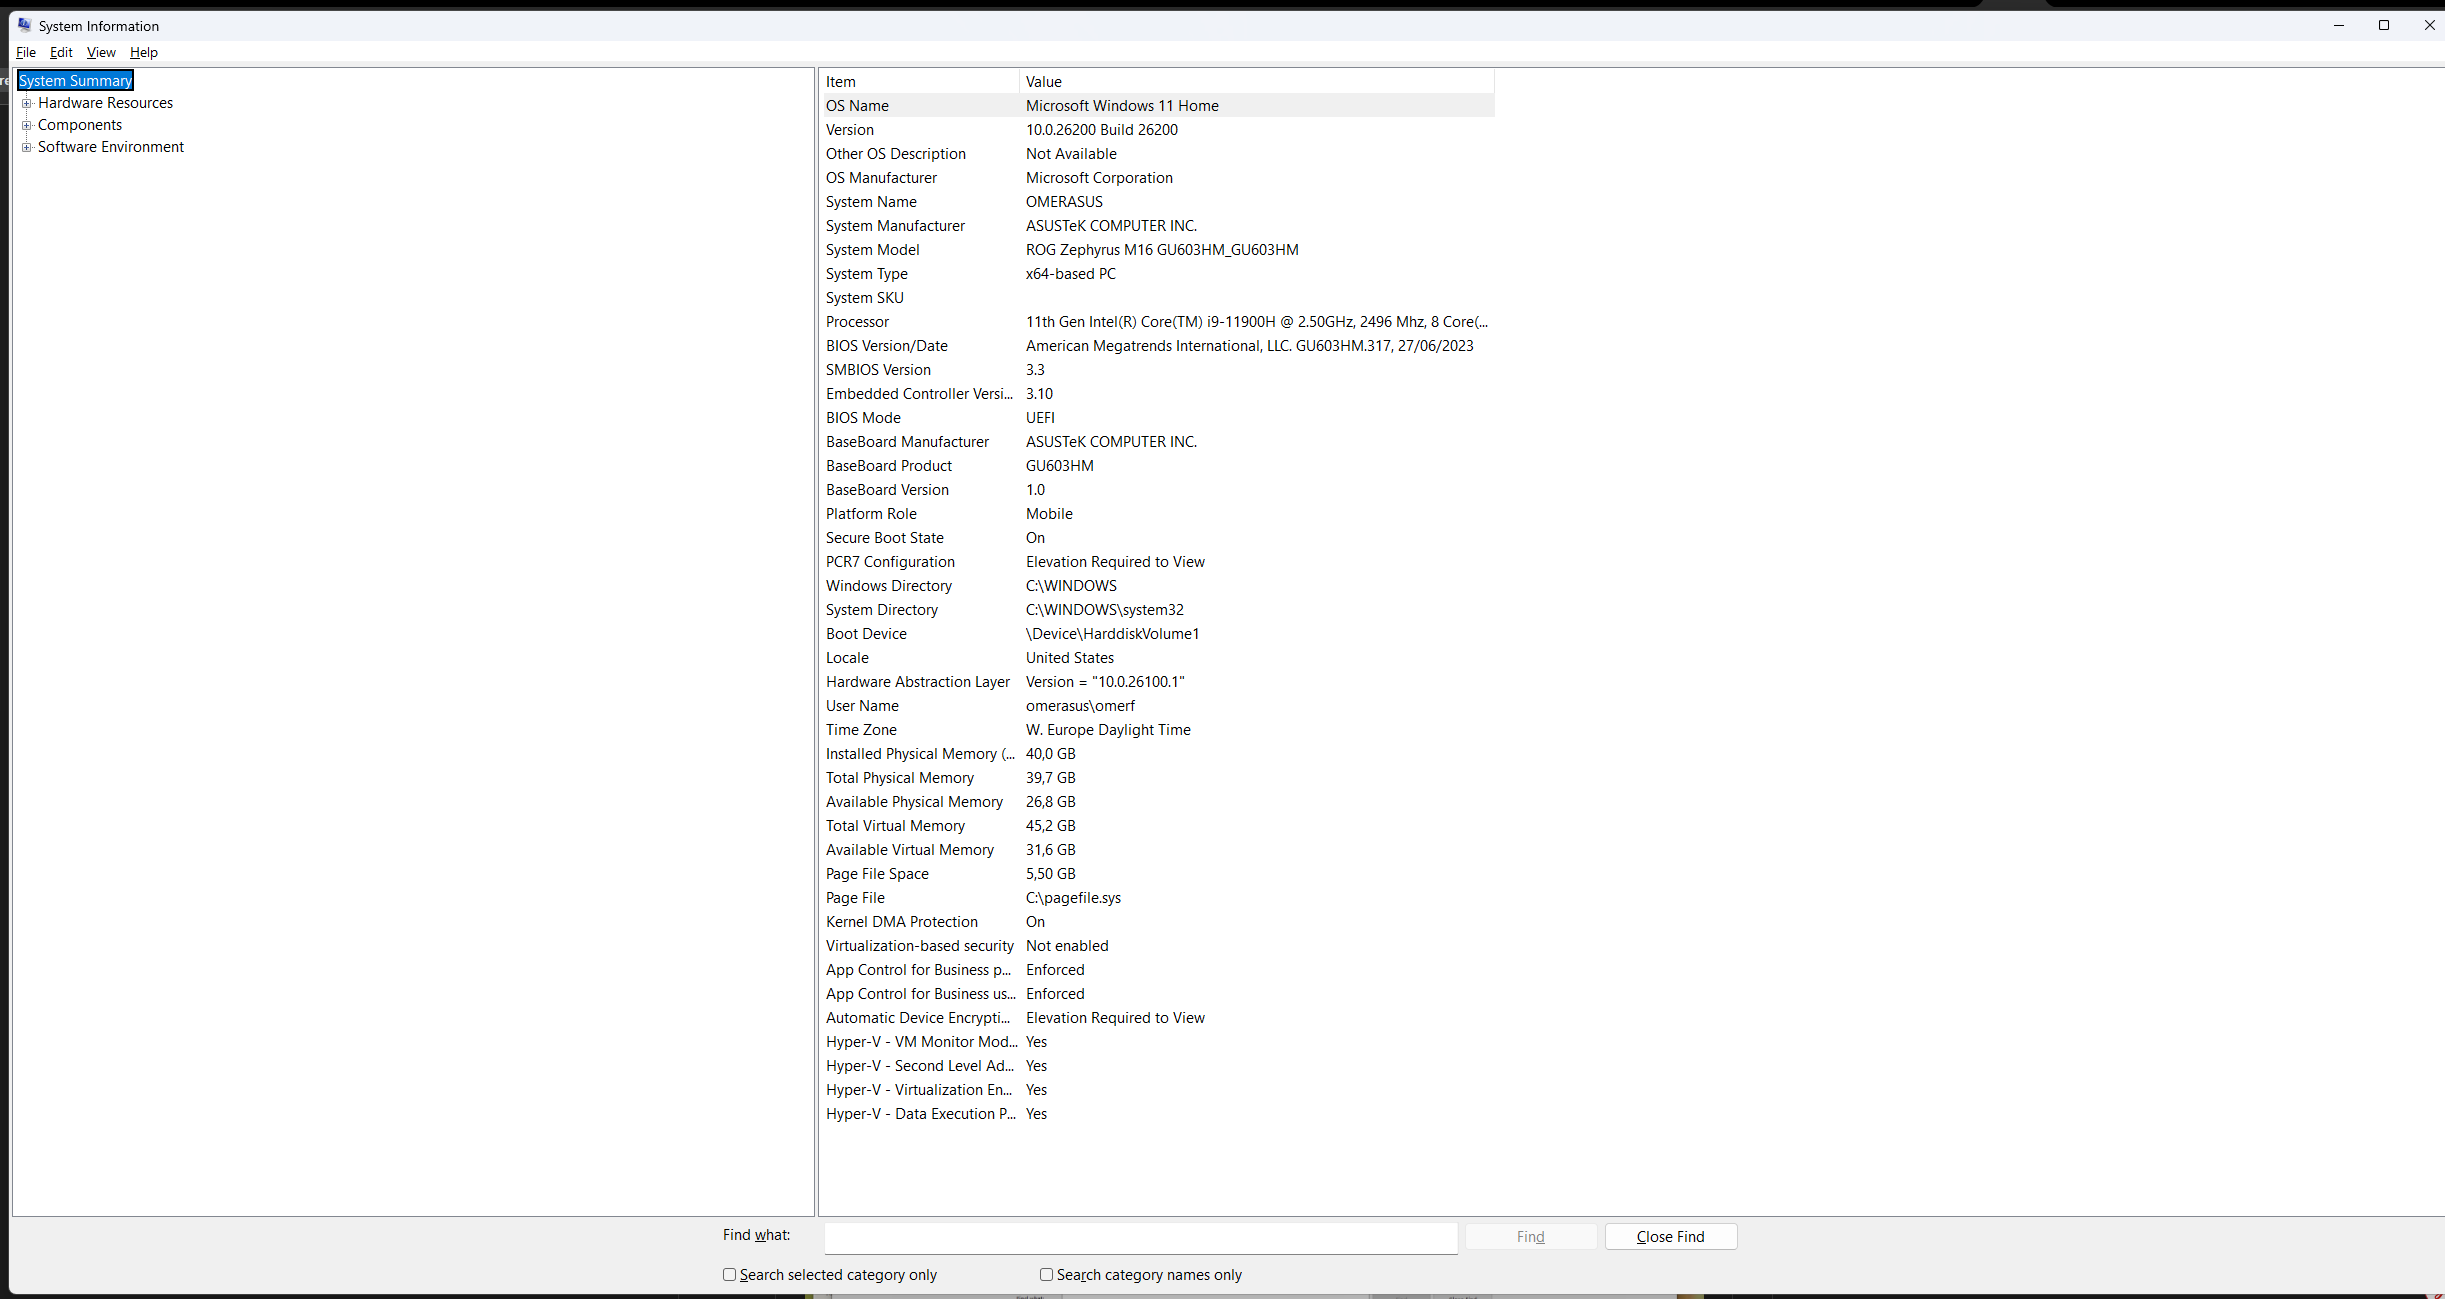This screenshot has height=1299, width=2445.
Task: Click the System Model item
Action: [x=873, y=250]
